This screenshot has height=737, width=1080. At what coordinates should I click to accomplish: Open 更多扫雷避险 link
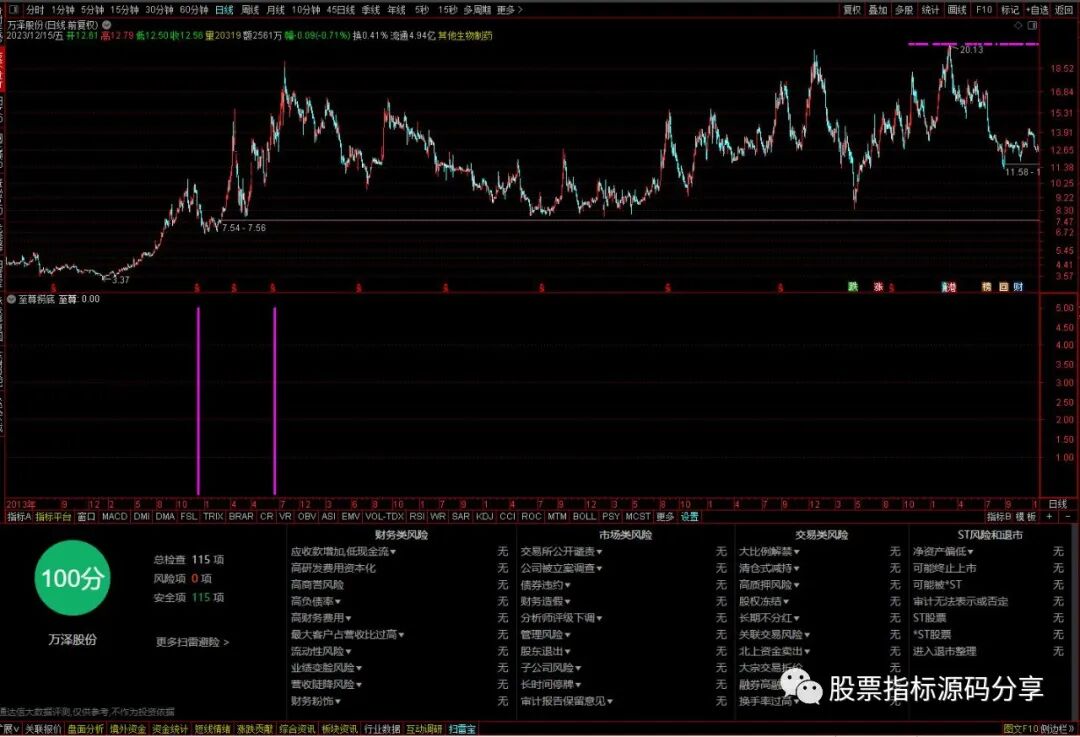(192, 642)
